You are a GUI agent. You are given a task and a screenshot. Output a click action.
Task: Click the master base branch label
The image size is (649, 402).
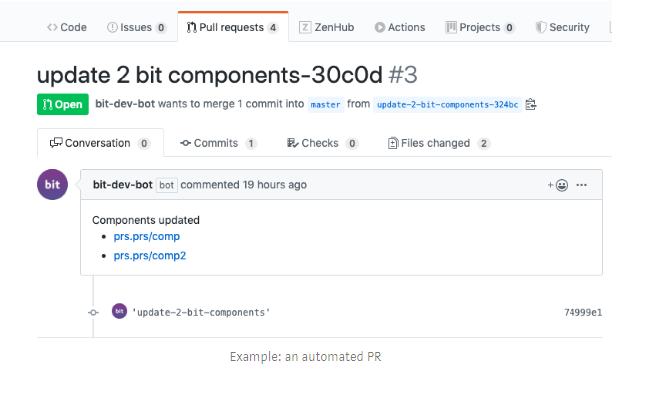tap(326, 104)
